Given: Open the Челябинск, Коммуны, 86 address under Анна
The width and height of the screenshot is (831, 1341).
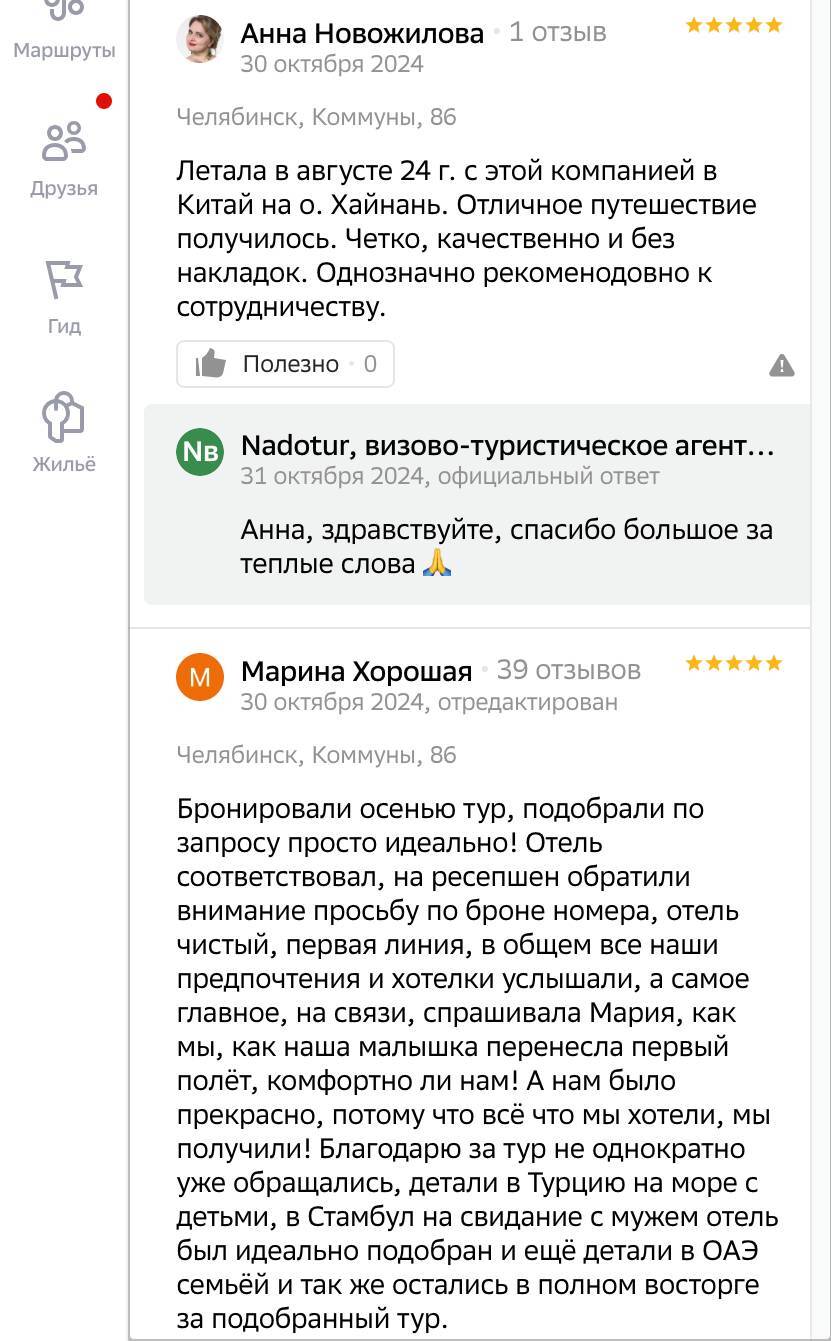Looking at the screenshot, I should [x=316, y=117].
